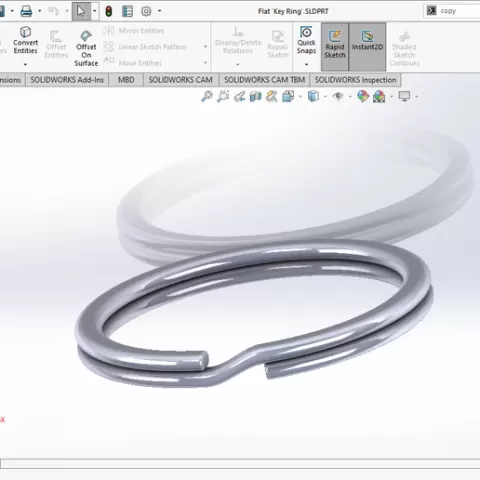
Task: Expand the Quick Snaps dropdown arrow
Action: pos(306,64)
